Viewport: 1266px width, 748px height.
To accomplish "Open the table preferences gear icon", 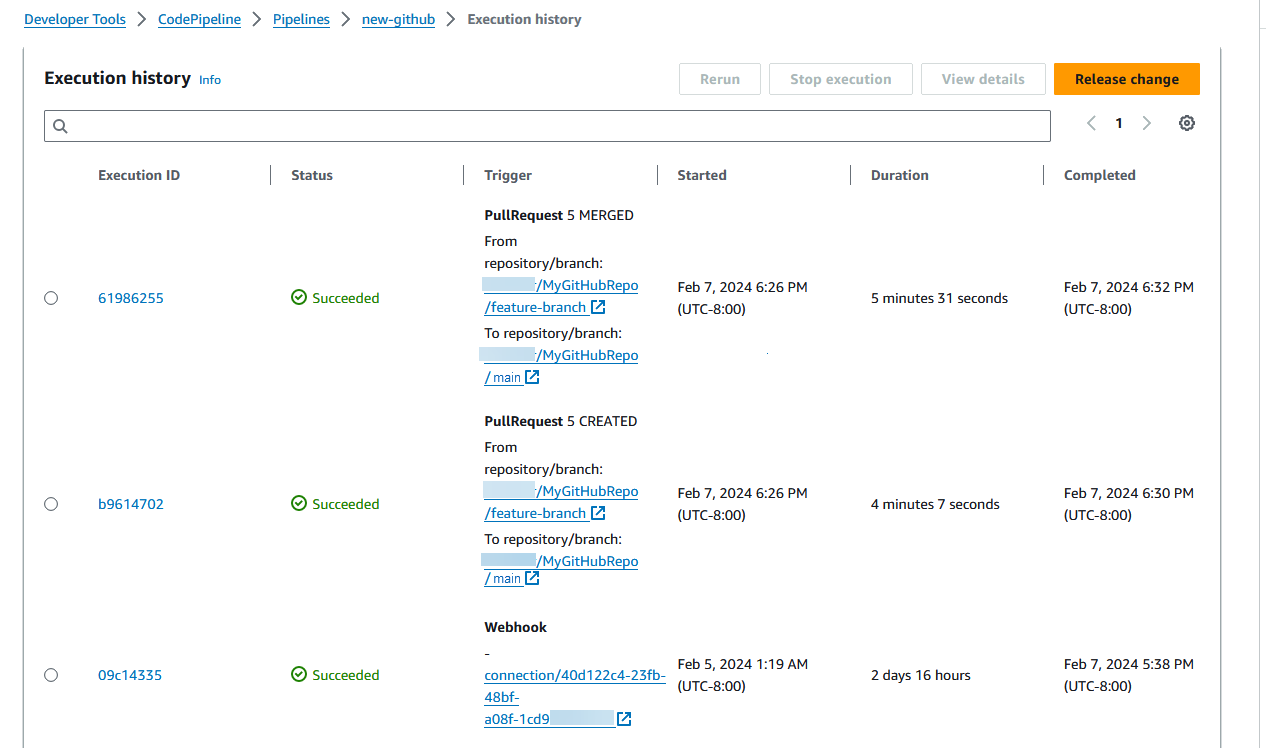I will pos(1187,122).
